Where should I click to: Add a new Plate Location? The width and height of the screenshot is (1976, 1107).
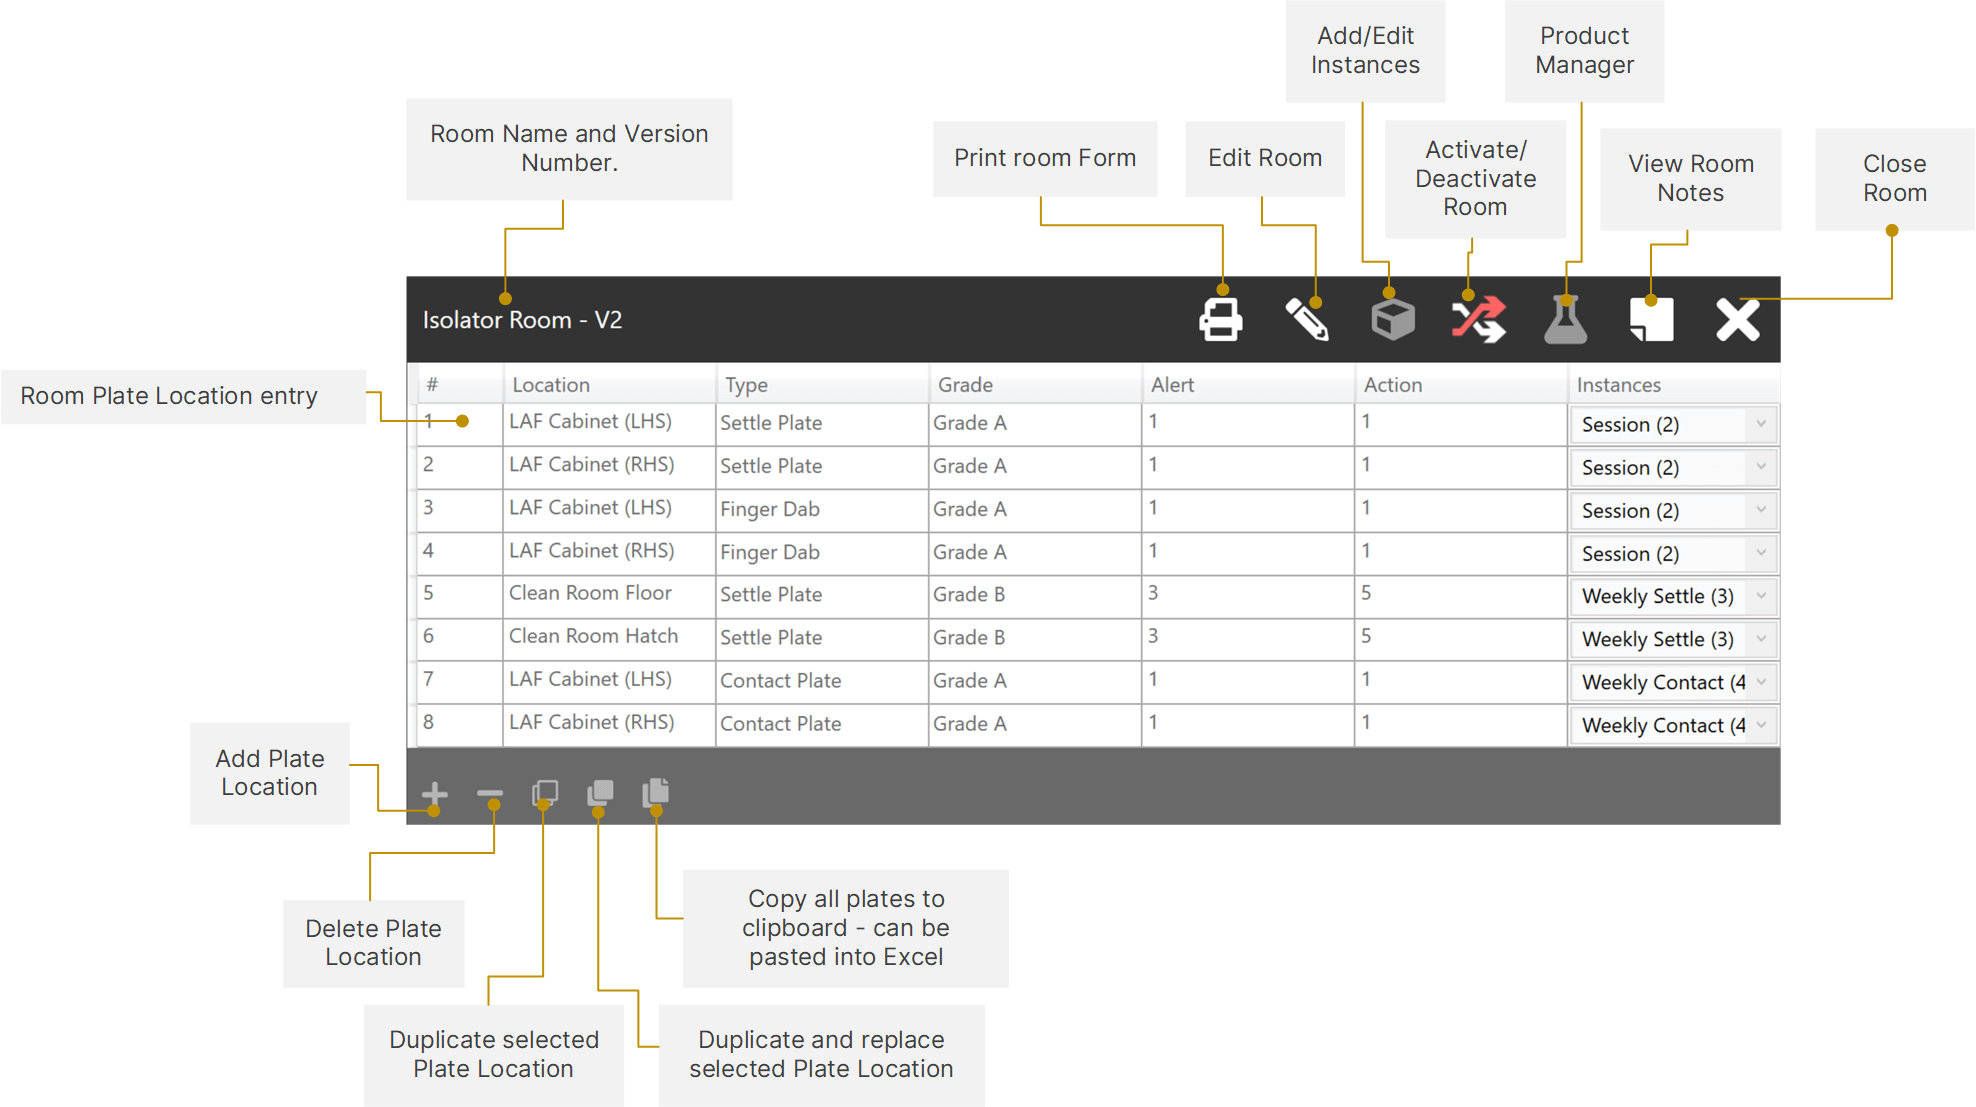pyautogui.click(x=435, y=793)
